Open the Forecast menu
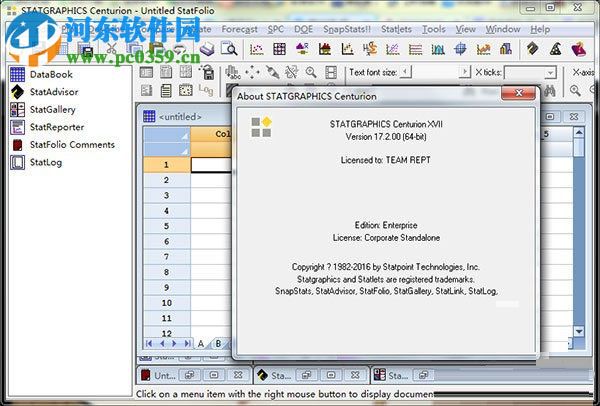 pos(240,29)
